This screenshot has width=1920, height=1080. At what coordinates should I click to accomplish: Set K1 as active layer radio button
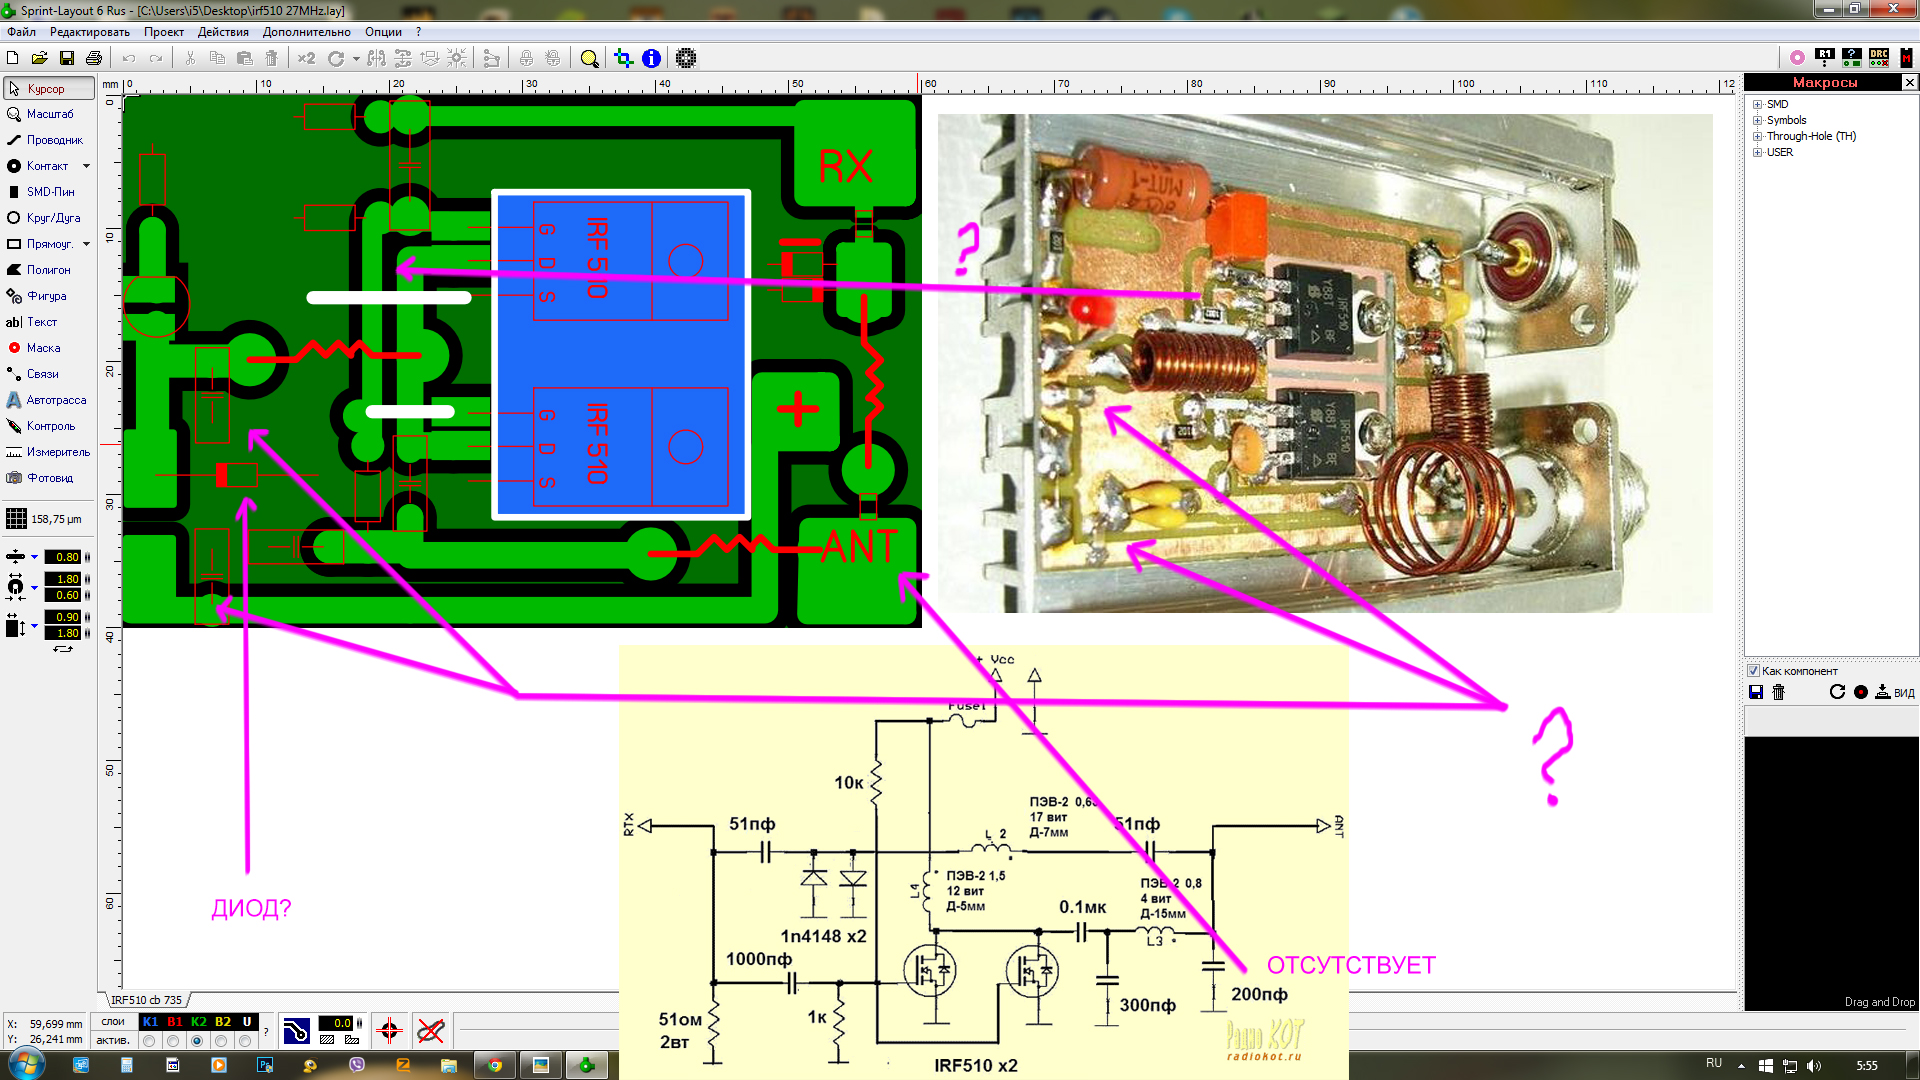point(150,1041)
